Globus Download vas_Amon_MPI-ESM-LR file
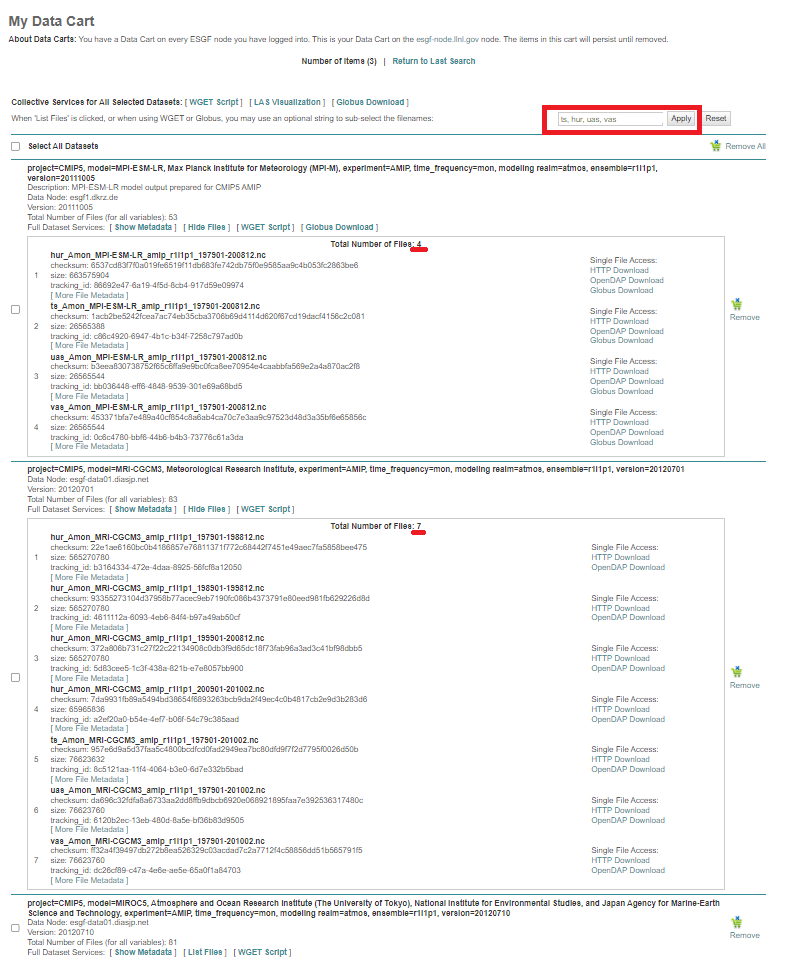This screenshot has width=785, height=964. [x=621, y=442]
